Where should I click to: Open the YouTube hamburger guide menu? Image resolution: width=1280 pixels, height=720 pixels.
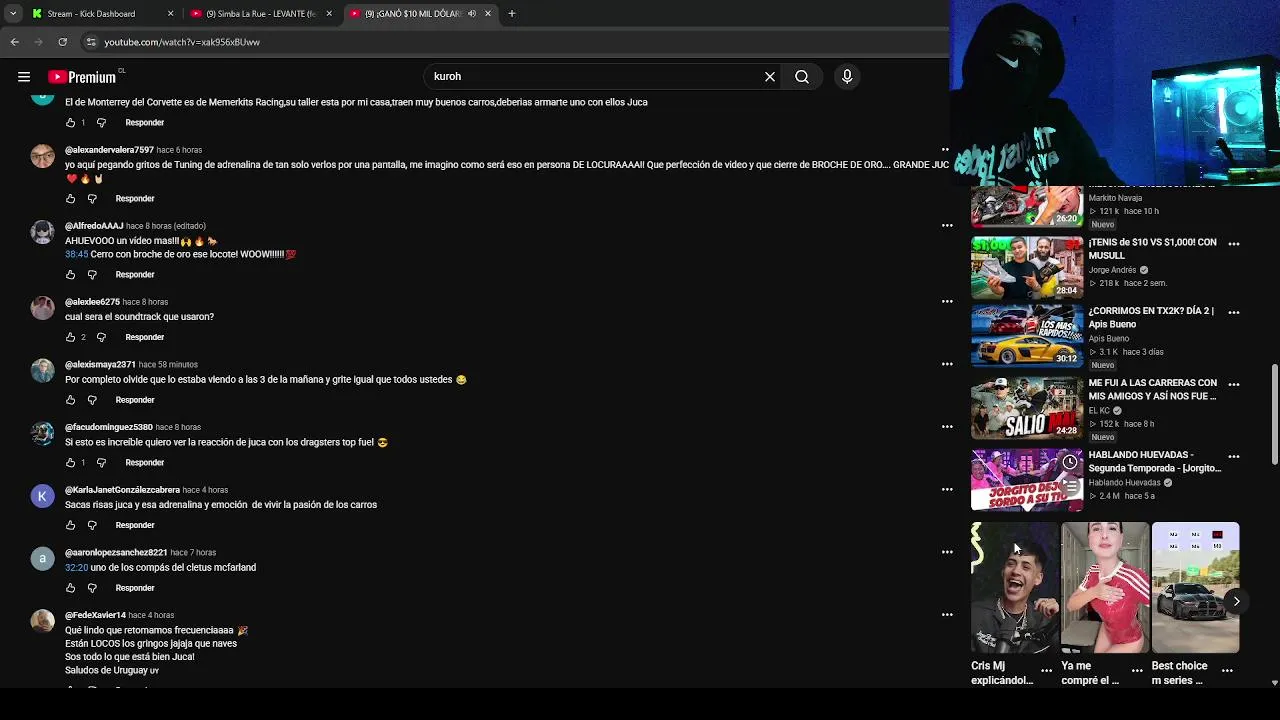pos(24,77)
